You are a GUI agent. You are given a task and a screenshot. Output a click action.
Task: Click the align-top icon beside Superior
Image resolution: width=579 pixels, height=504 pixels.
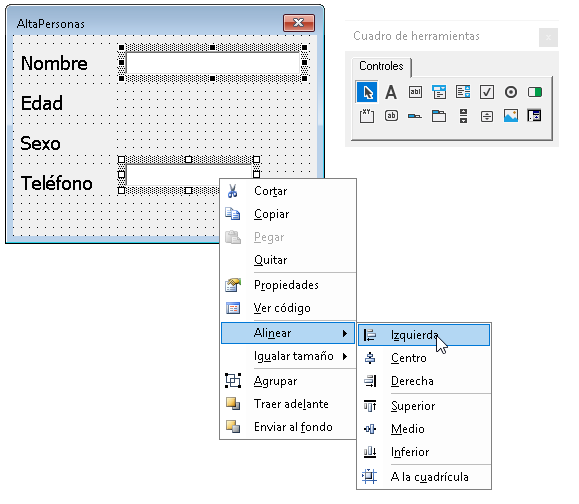pyautogui.click(x=370, y=406)
